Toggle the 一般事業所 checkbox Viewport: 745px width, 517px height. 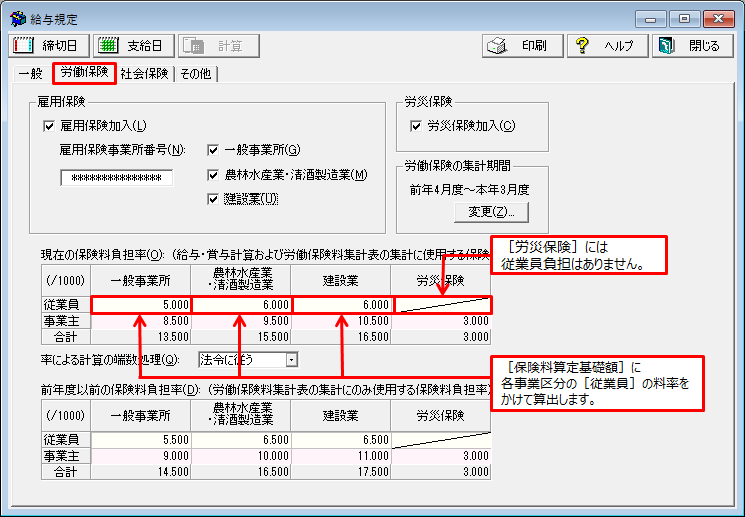(213, 151)
